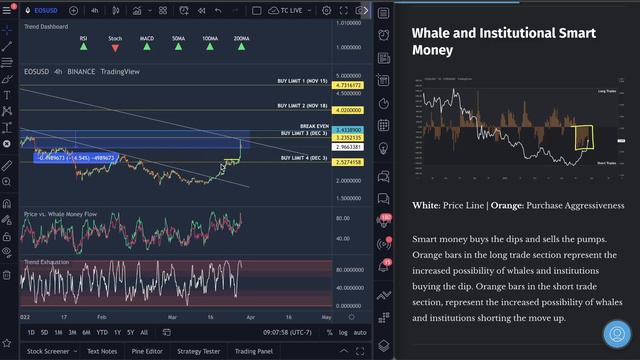This screenshot has height=360, width=640.
Task: Open the Indicators and strategies dialog
Action: pos(137,11)
